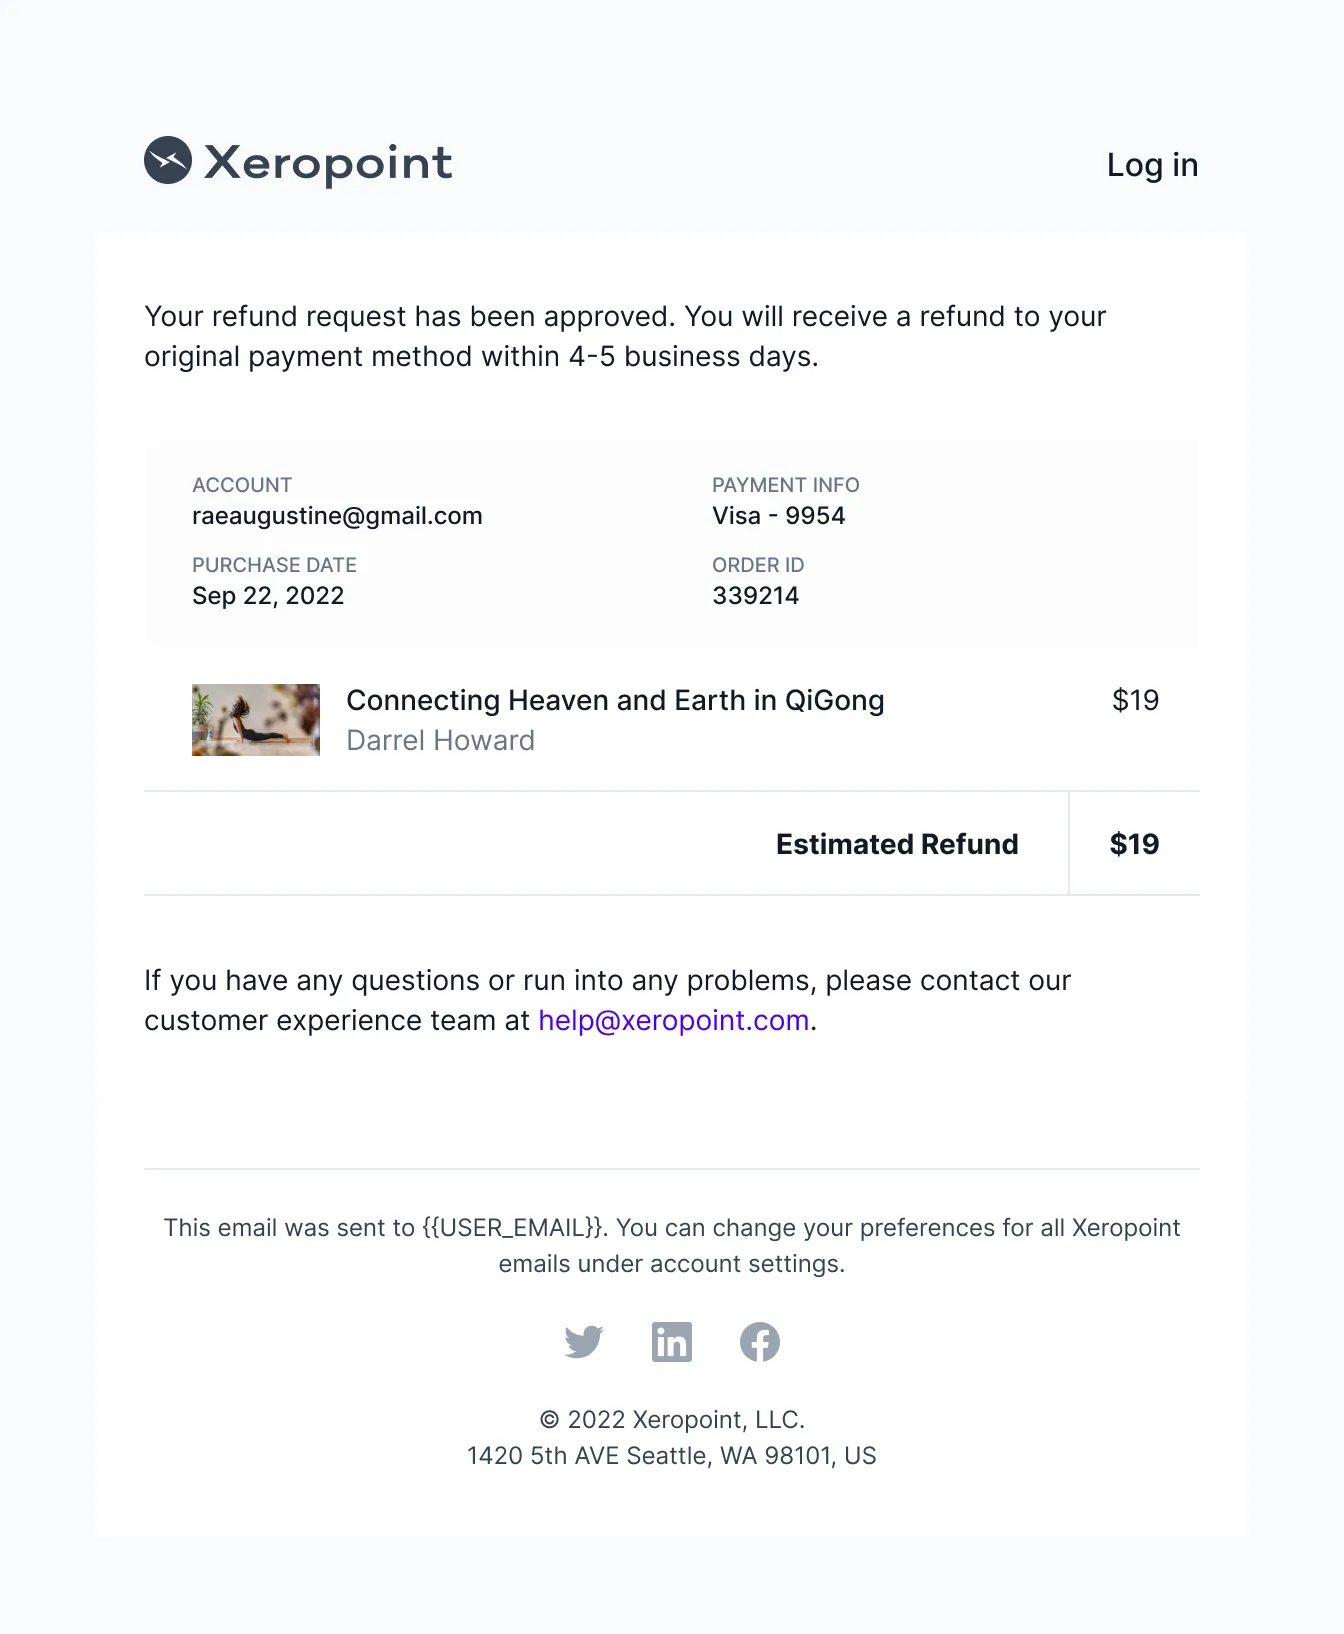
Task: Click the Visa - 9954 payment info
Action: click(779, 516)
